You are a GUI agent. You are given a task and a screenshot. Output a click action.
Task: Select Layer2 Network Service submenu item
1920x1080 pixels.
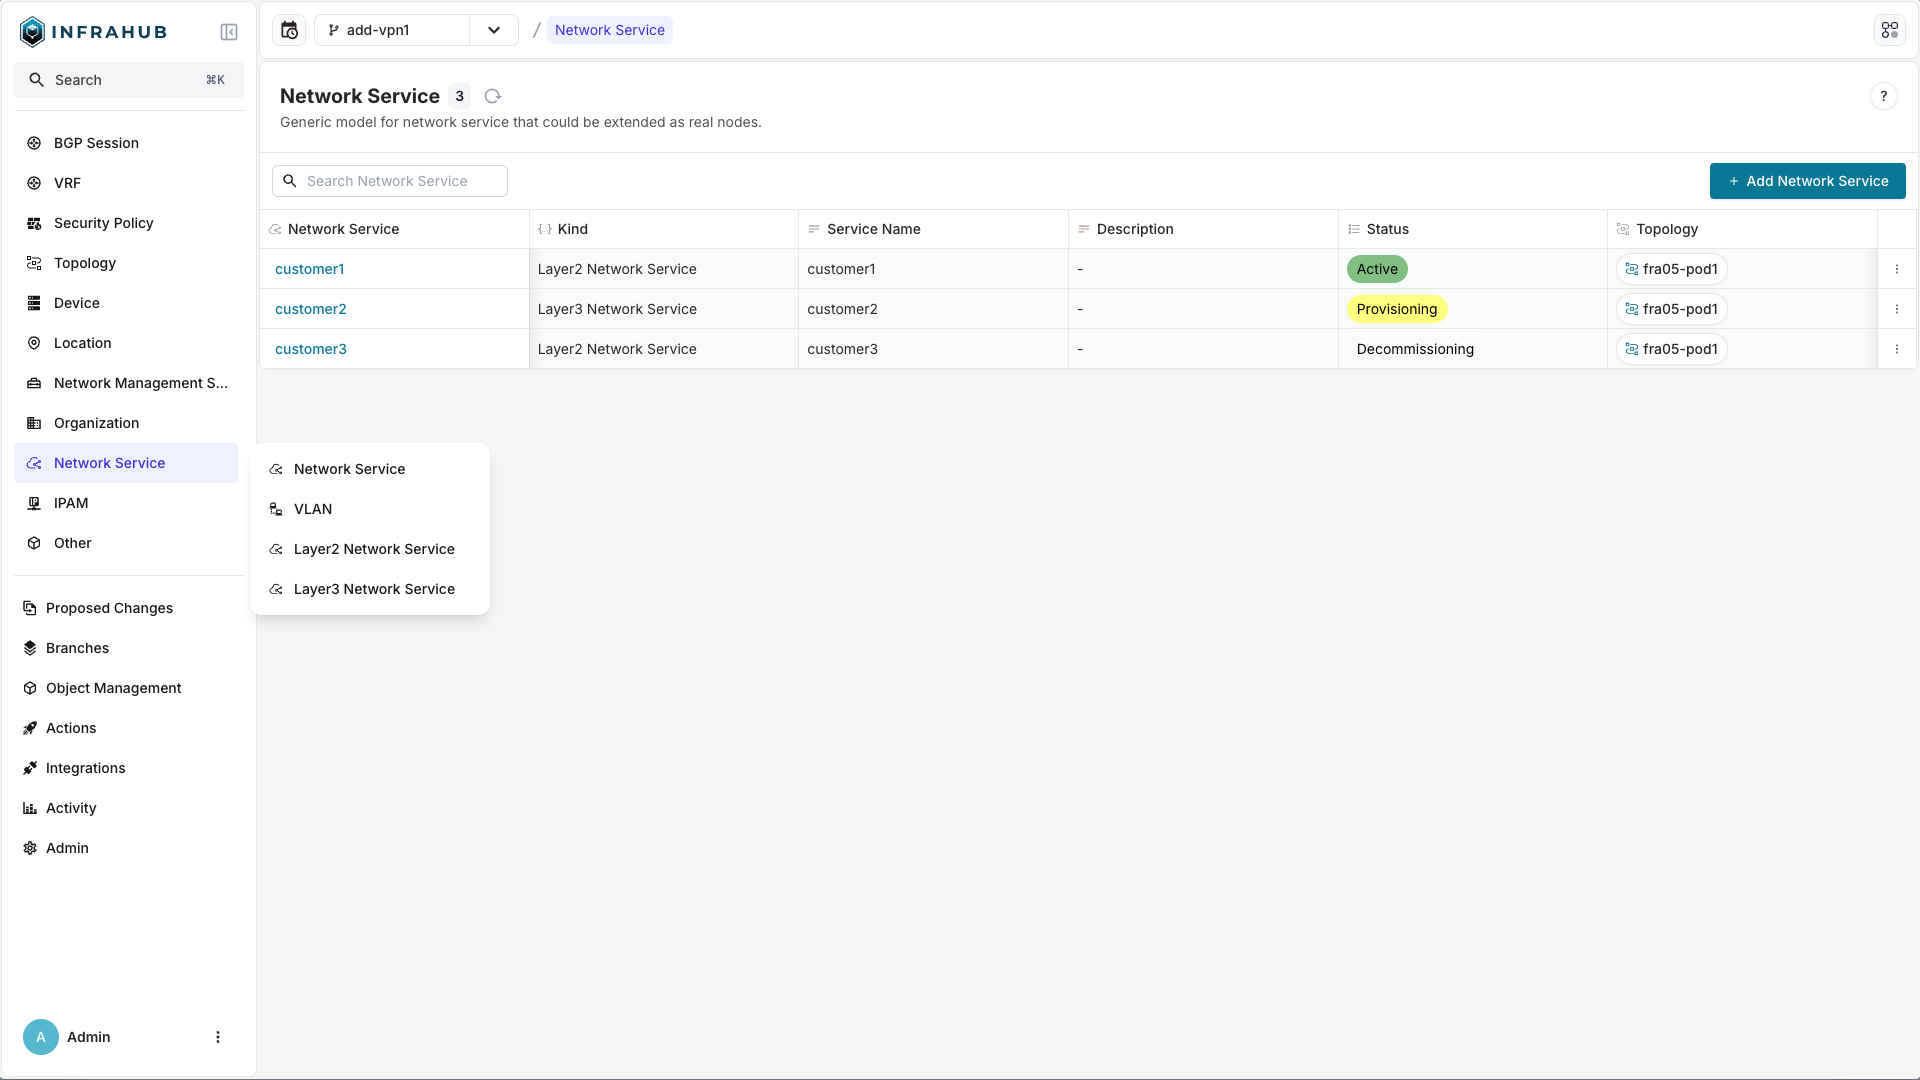tap(369, 549)
